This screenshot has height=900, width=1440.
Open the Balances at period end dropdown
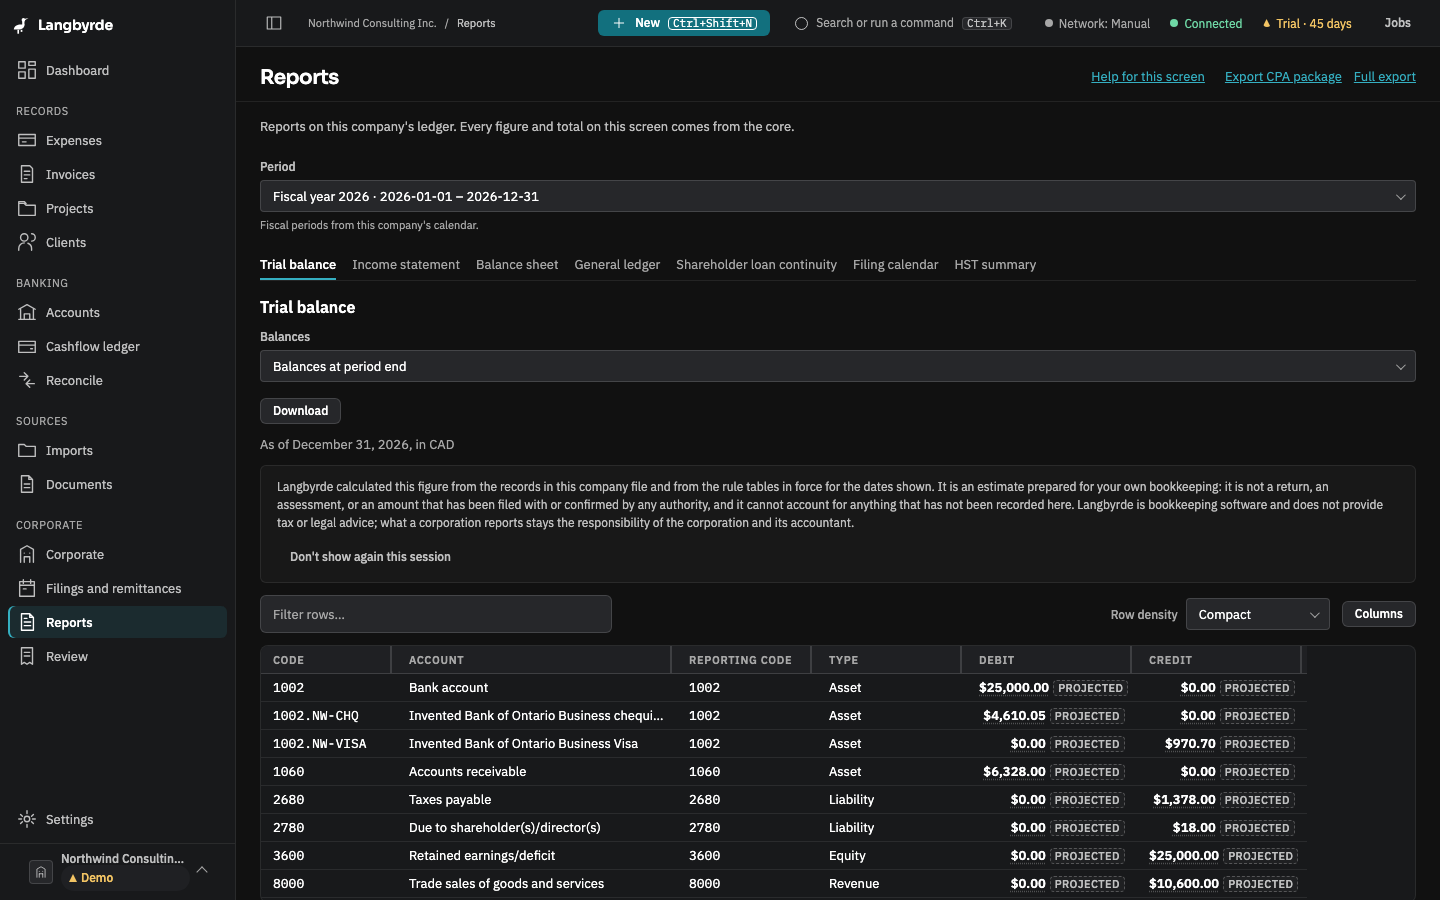click(x=838, y=366)
